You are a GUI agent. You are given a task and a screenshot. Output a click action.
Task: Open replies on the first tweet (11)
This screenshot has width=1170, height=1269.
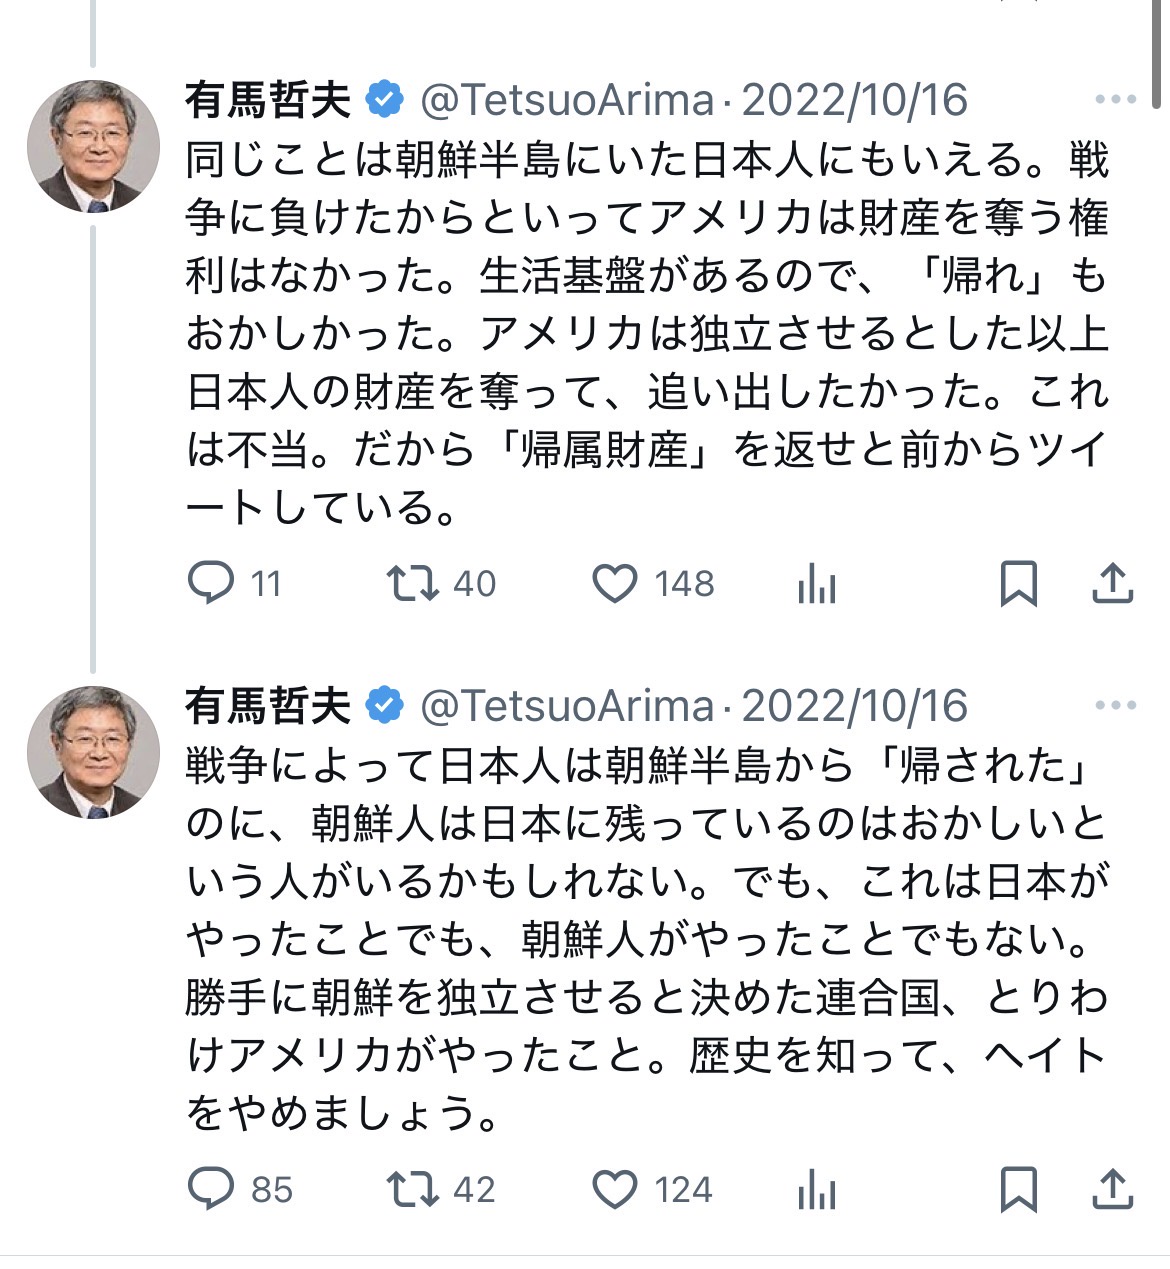coord(235,583)
